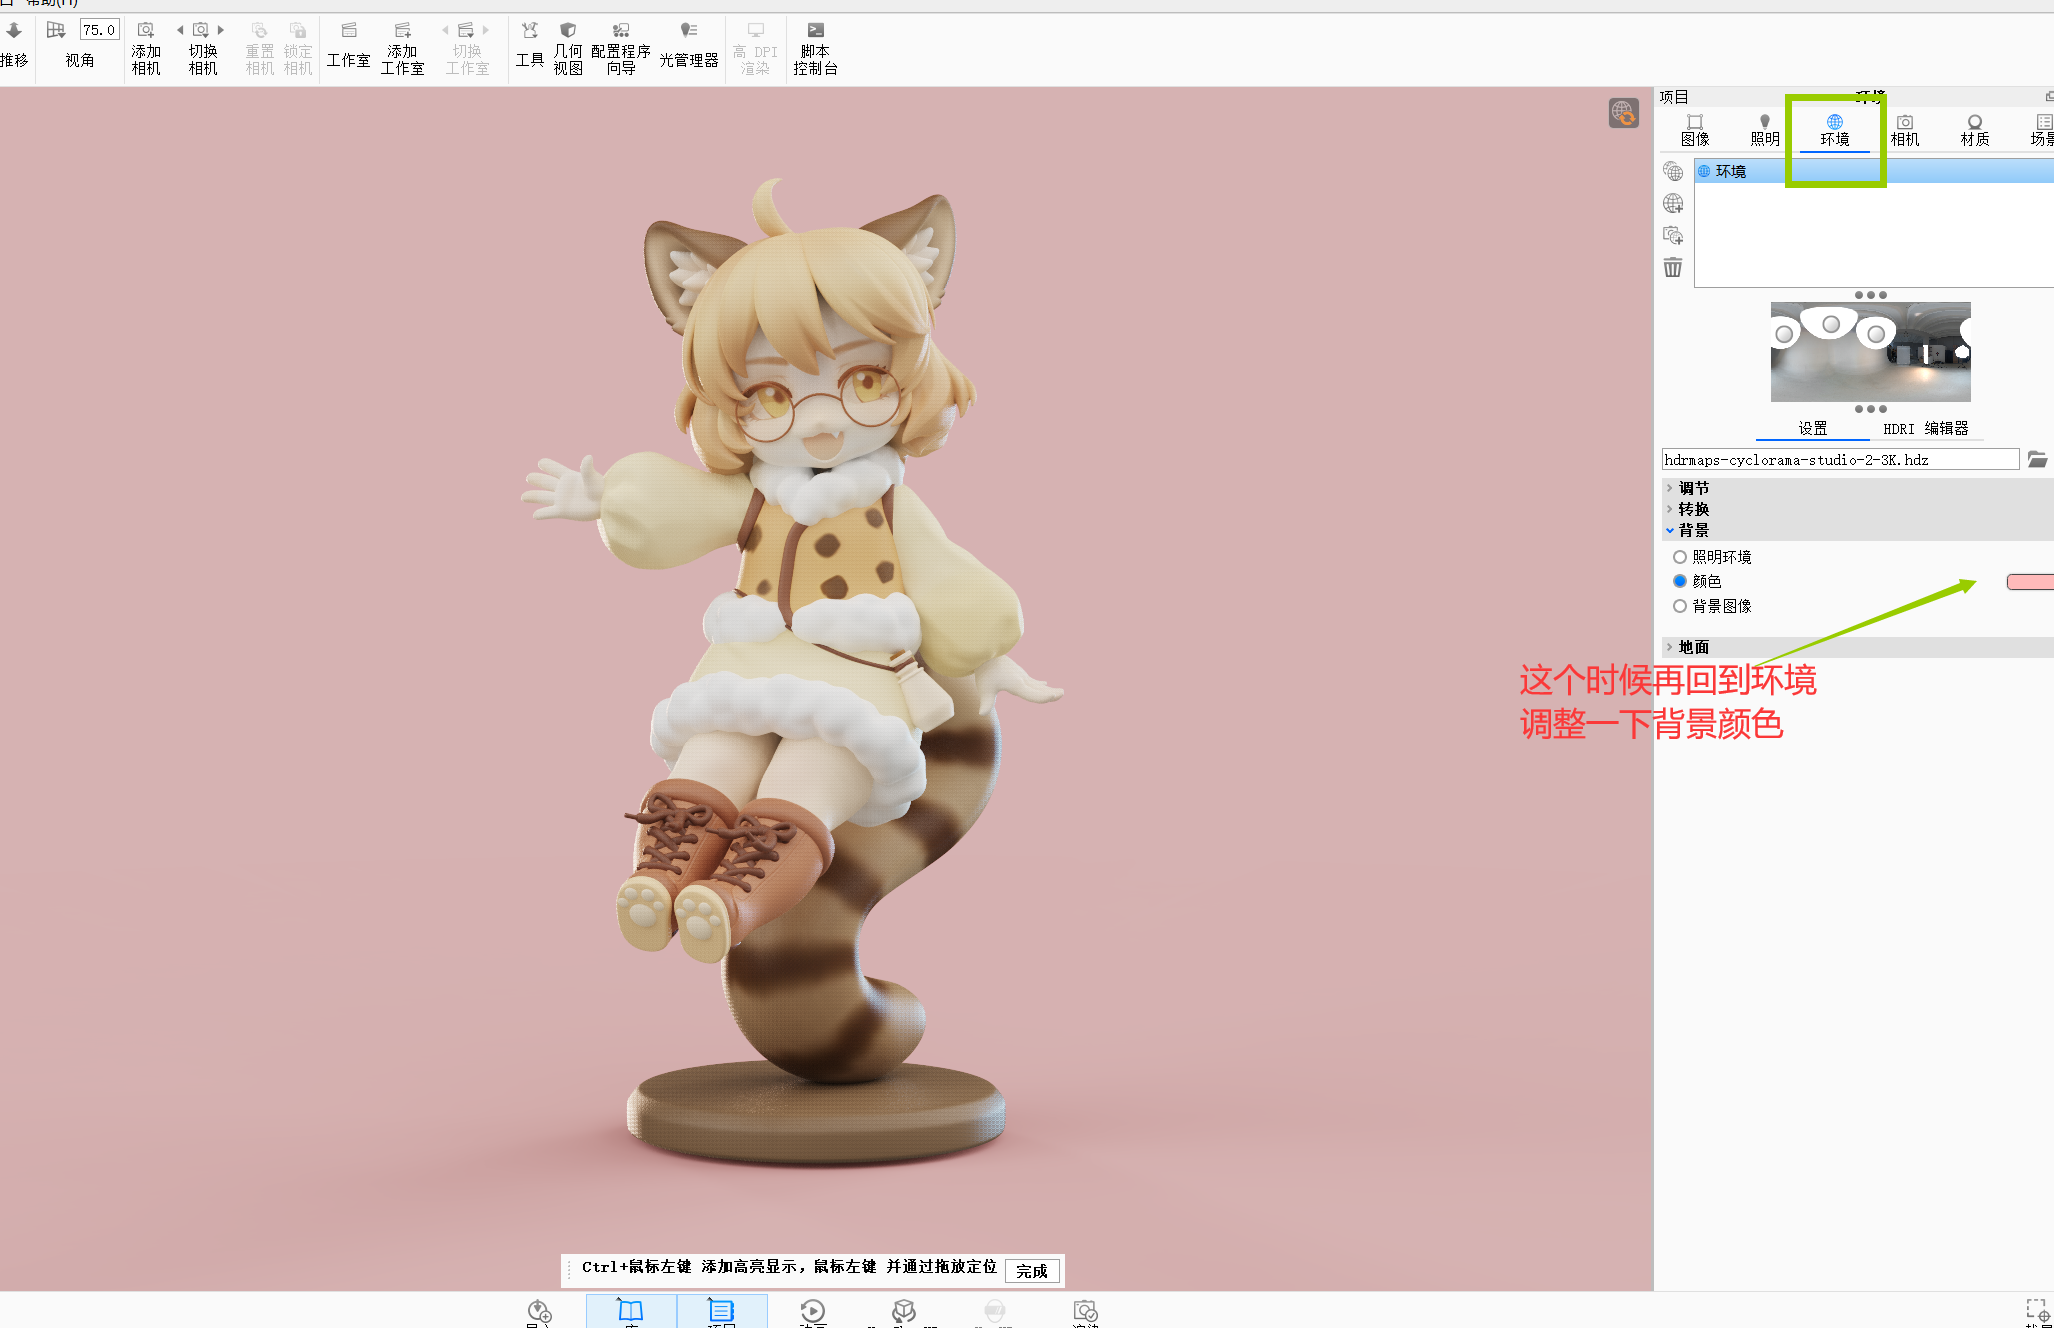Click the Animation icon in bottom bar
Screen dimensions: 2054x1328
[813, 1310]
